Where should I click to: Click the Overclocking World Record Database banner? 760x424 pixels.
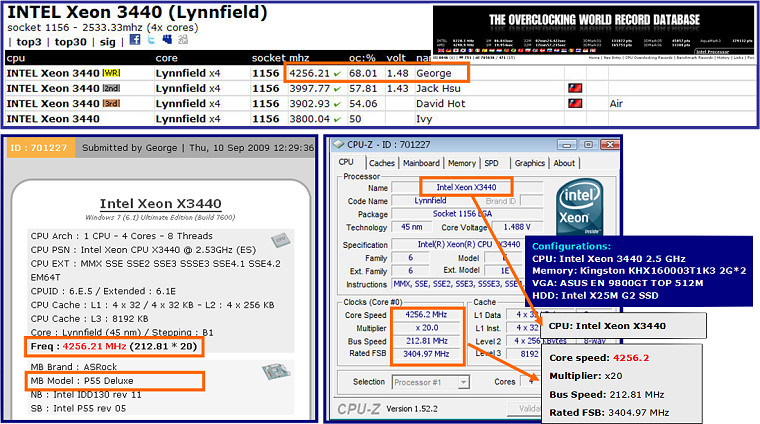point(595,21)
